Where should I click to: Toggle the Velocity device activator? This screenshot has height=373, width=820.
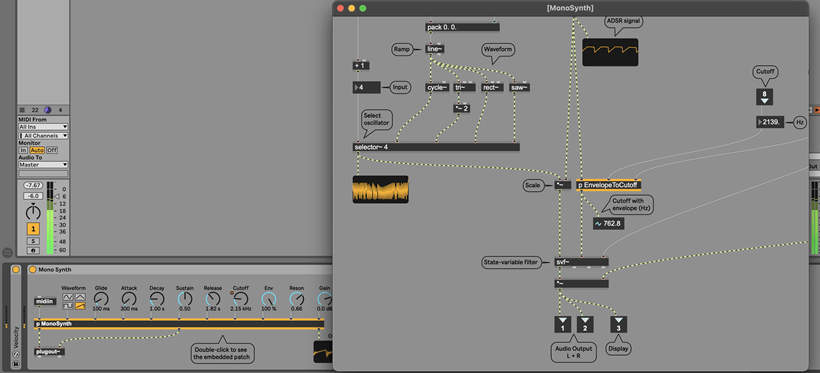[x=16, y=270]
